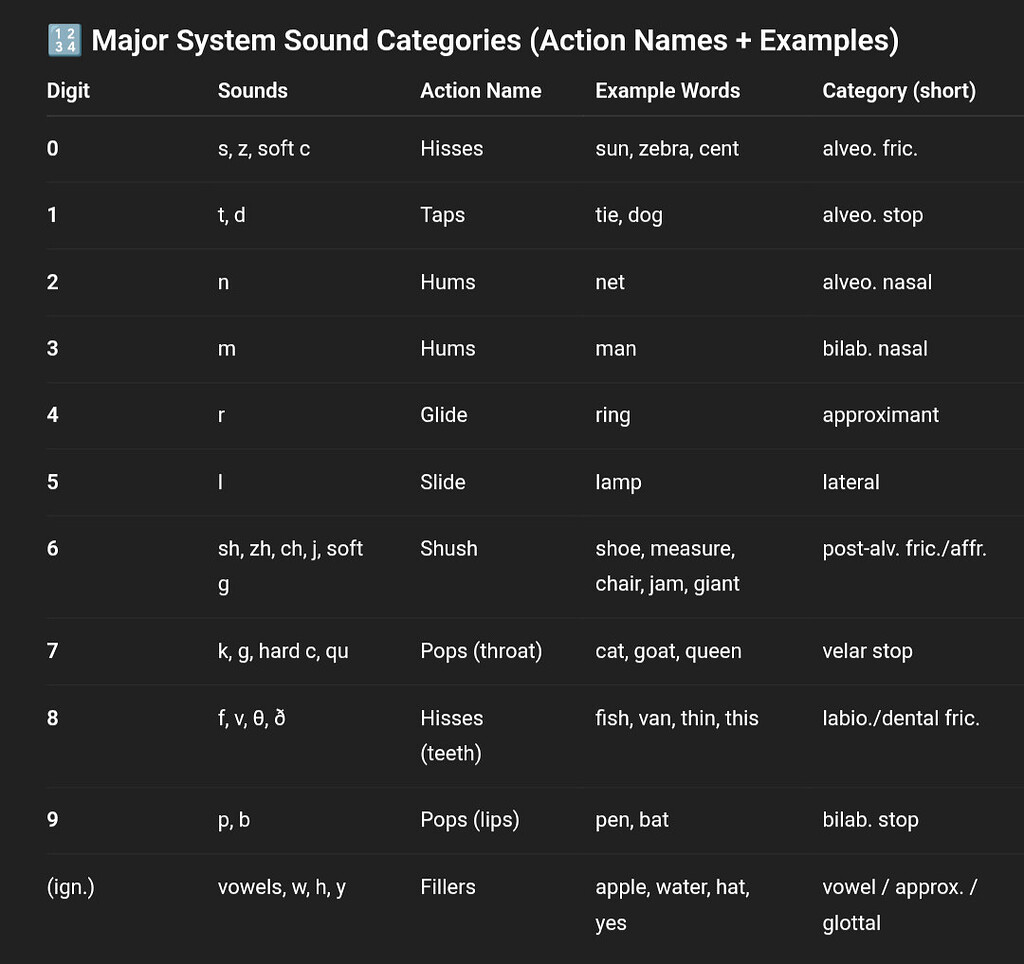Click the "pen, bat" examples cell
The height and width of the screenshot is (964, 1024).
pos(632,820)
